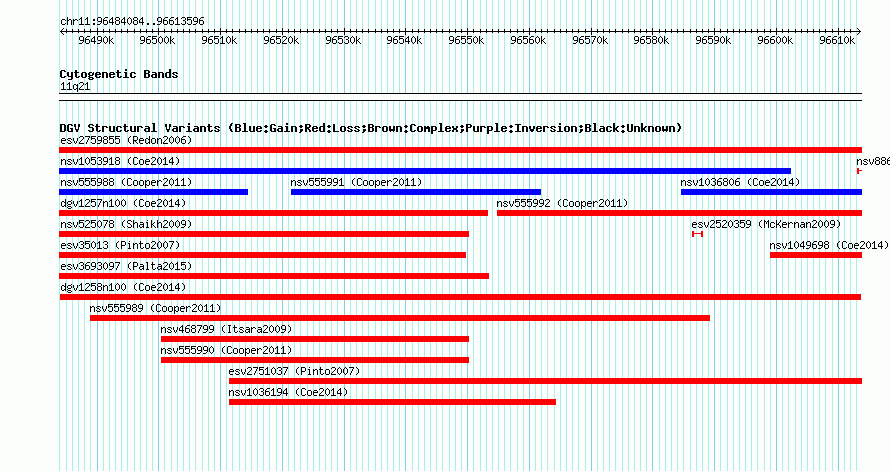Click the 96540k ruler tick label

point(404,40)
